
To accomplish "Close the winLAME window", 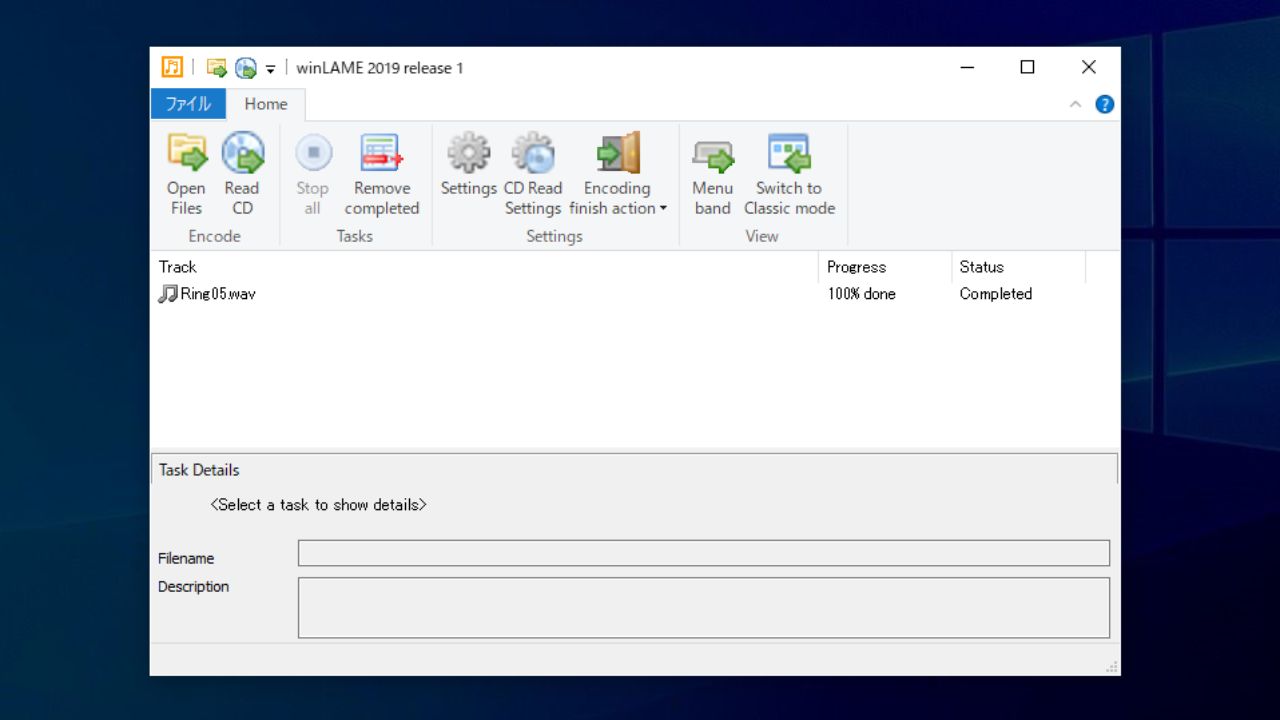I will [1089, 67].
